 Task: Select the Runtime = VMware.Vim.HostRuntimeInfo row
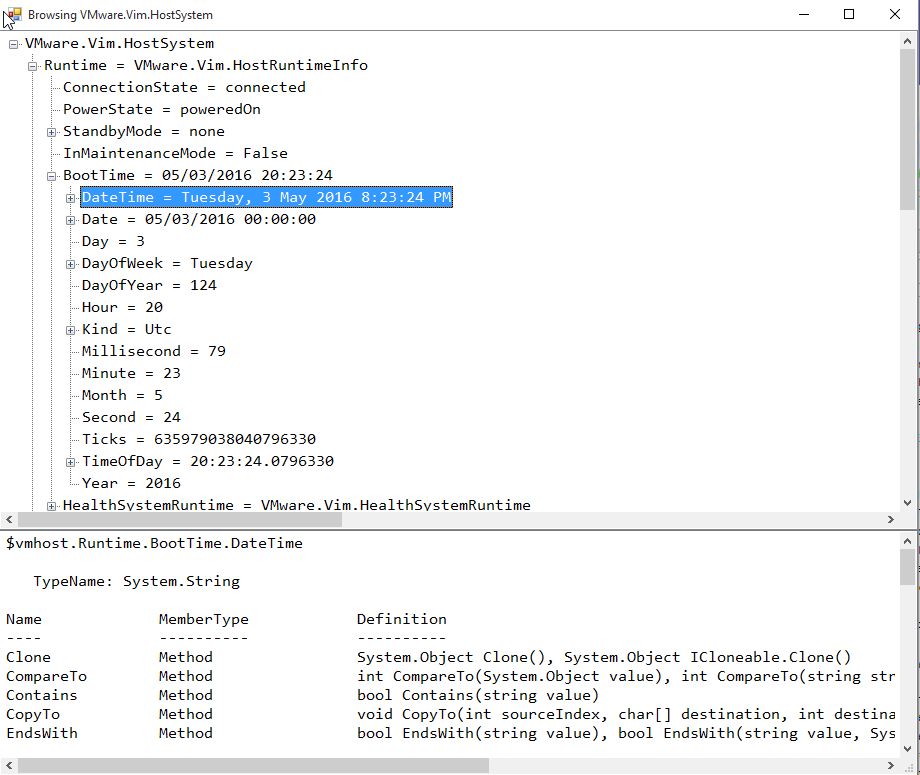pos(206,65)
